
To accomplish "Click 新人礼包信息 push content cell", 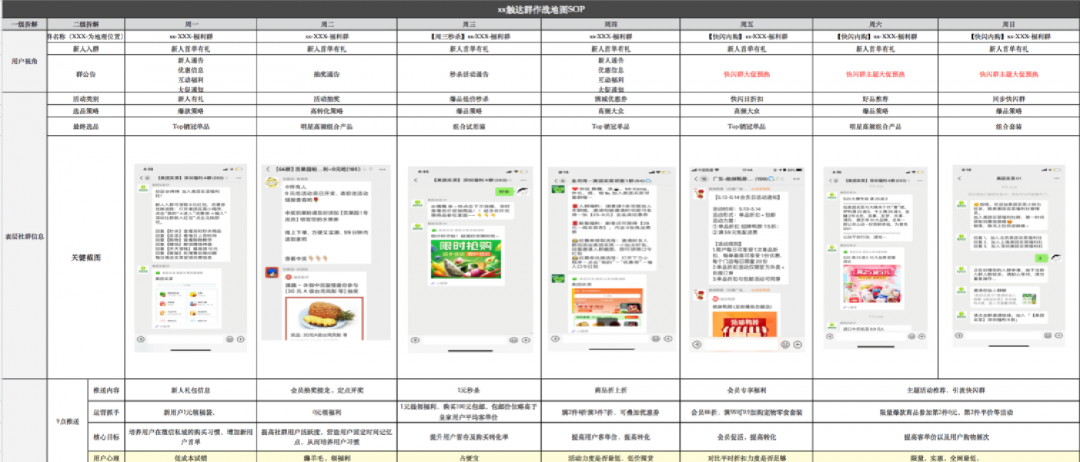I will [x=190, y=390].
